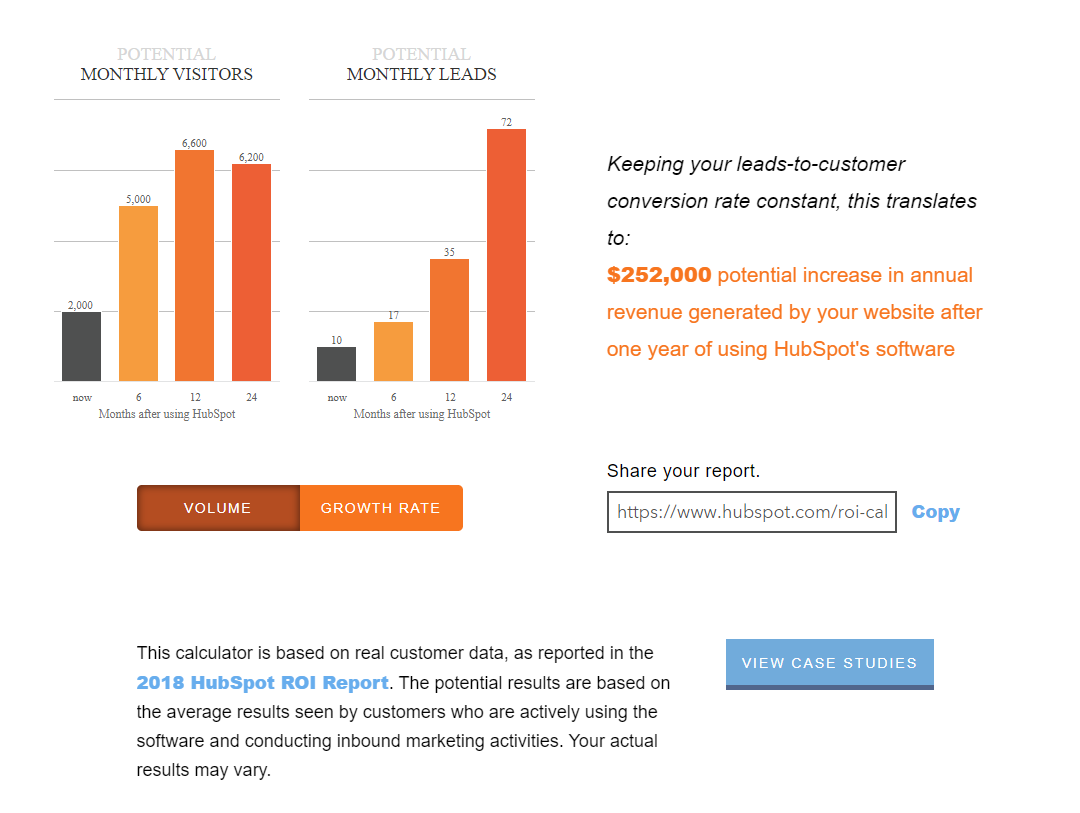Click the Potential Monthly Leads chart title

421,64
